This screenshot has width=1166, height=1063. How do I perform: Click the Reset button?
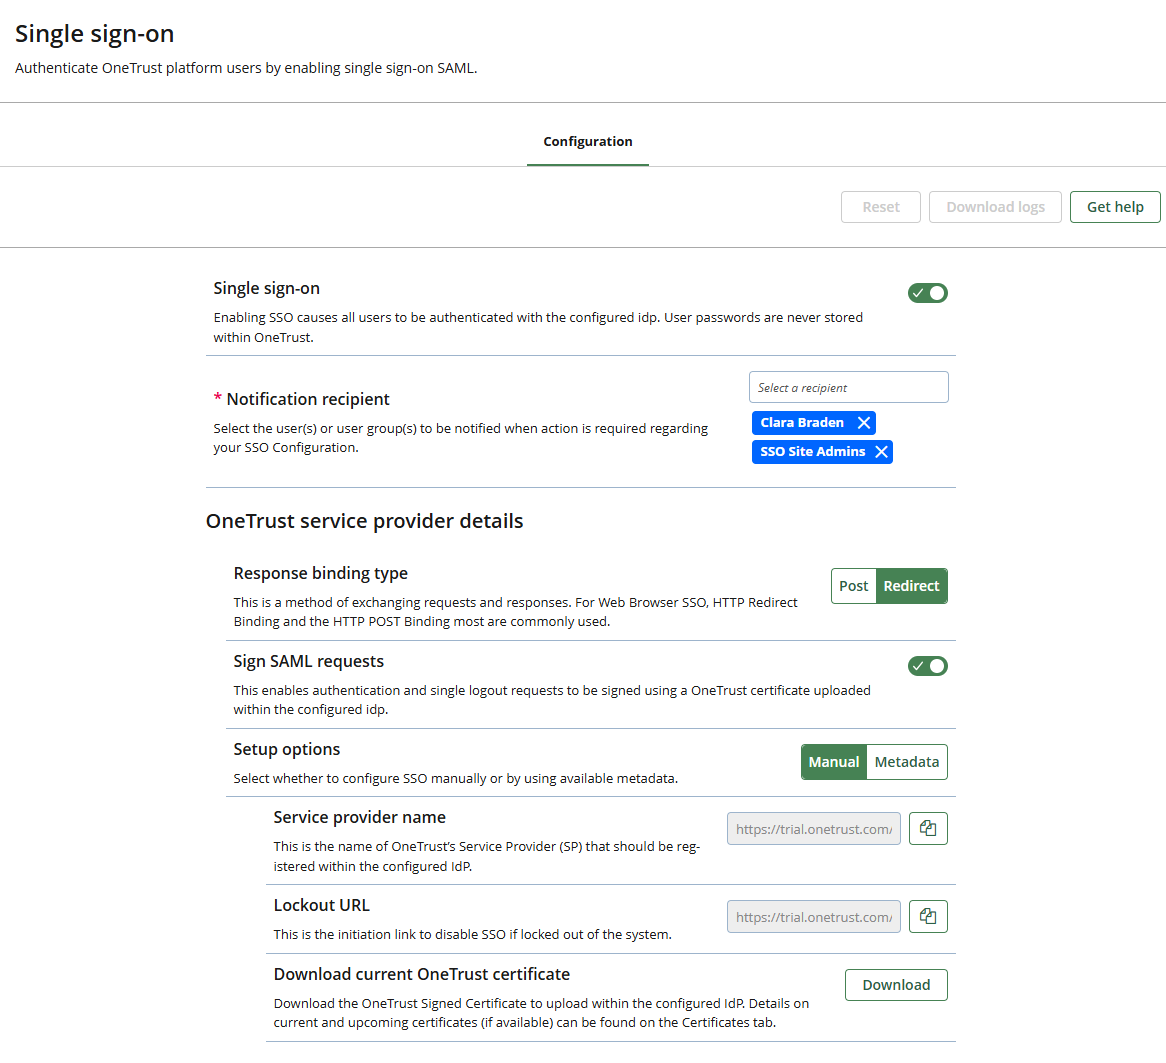click(880, 207)
